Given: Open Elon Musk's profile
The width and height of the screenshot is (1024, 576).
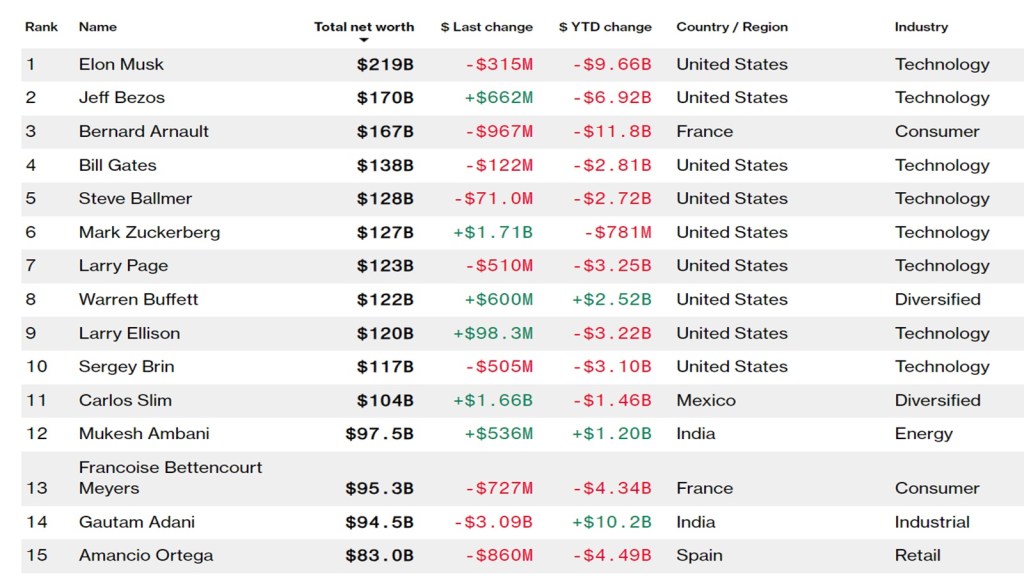Looking at the screenshot, I should point(121,64).
